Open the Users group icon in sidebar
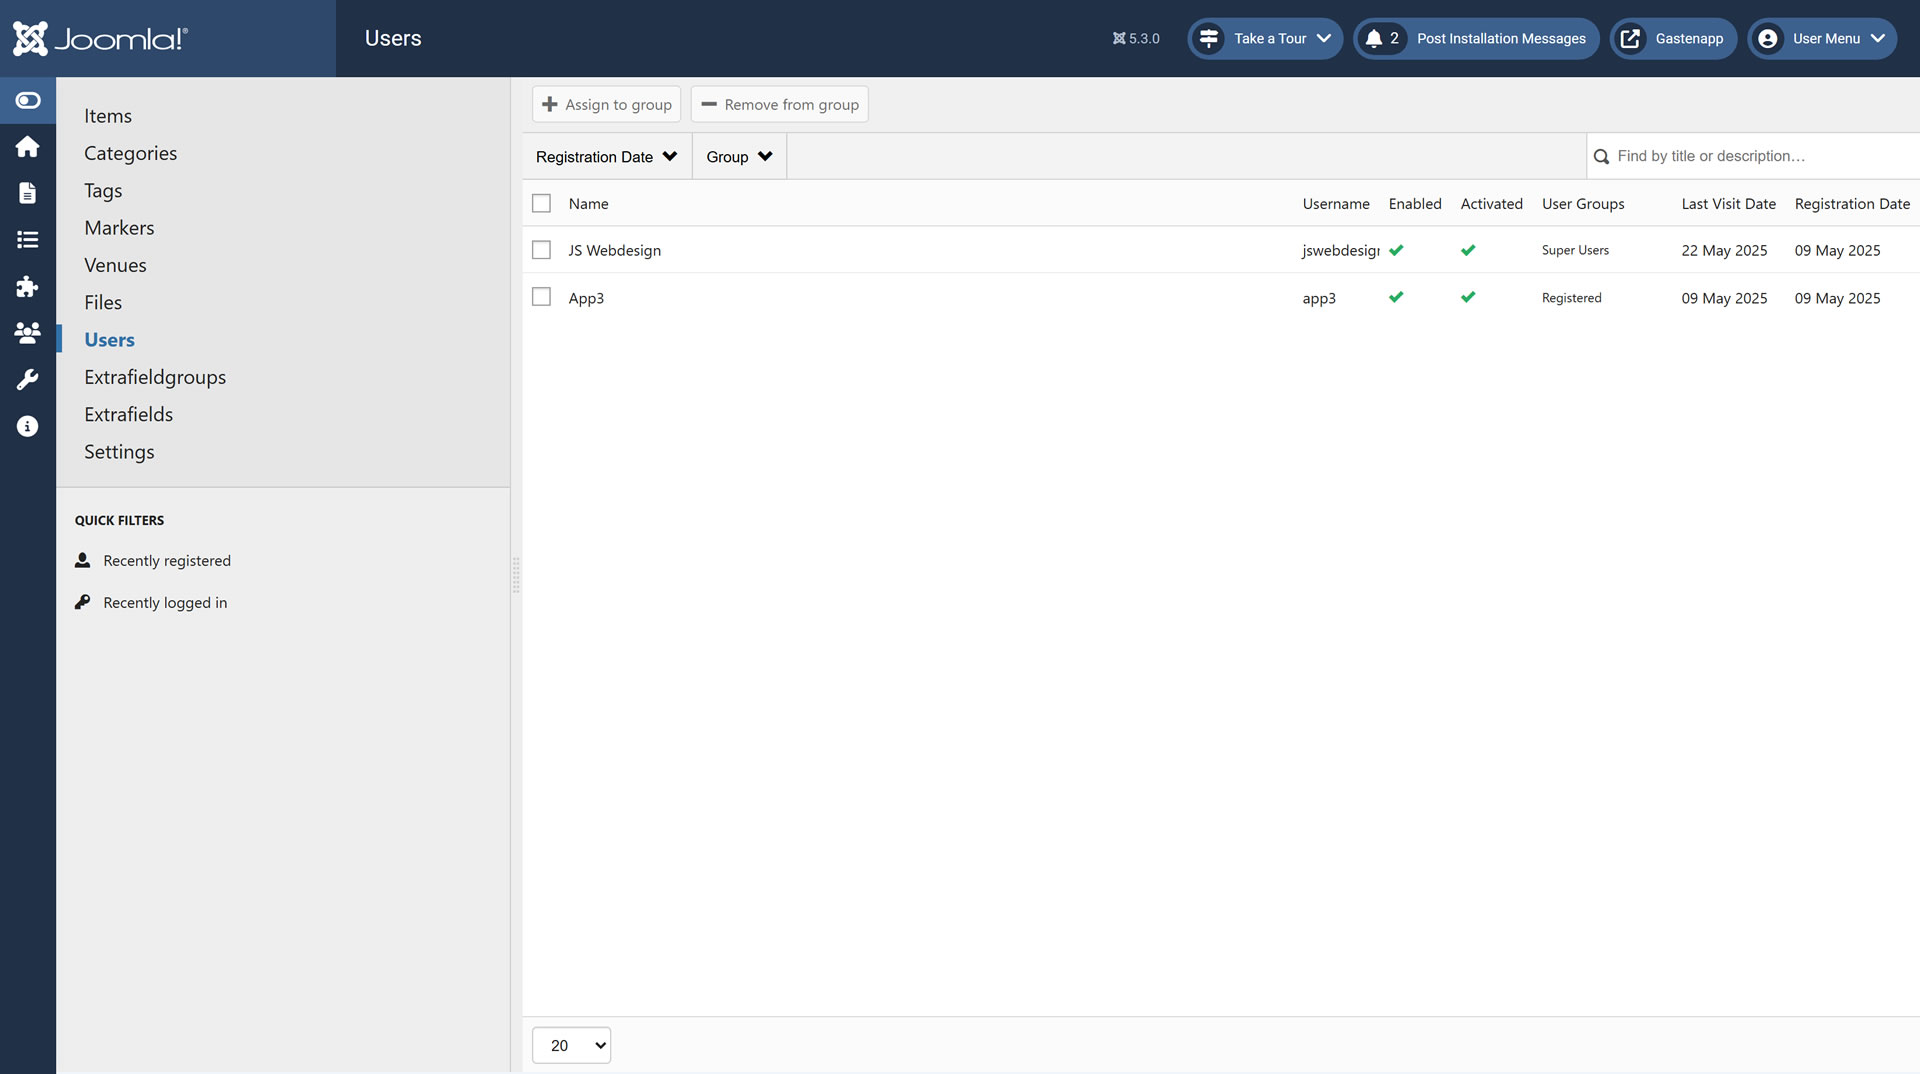The width and height of the screenshot is (1920, 1074). [28, 333]
